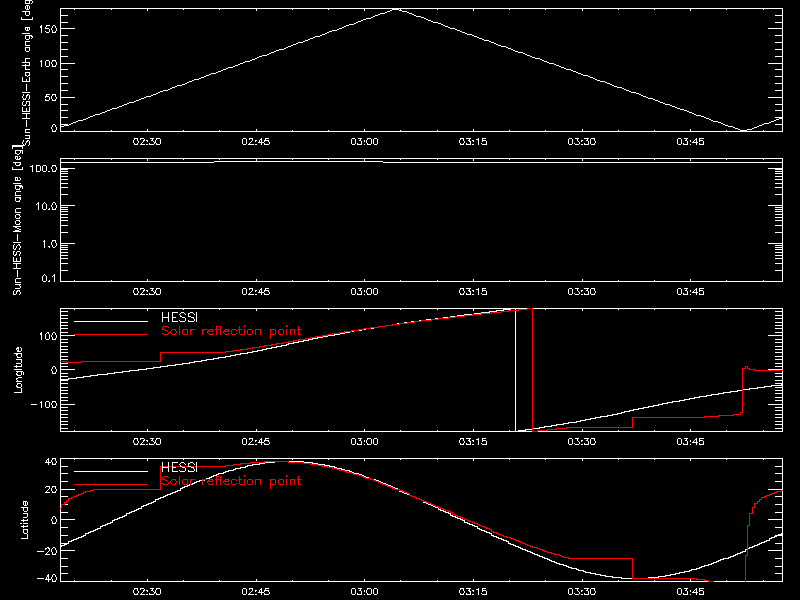Click the -20 tick label on Latitude plot
This screenshot has width=800, height=600.
47,551
